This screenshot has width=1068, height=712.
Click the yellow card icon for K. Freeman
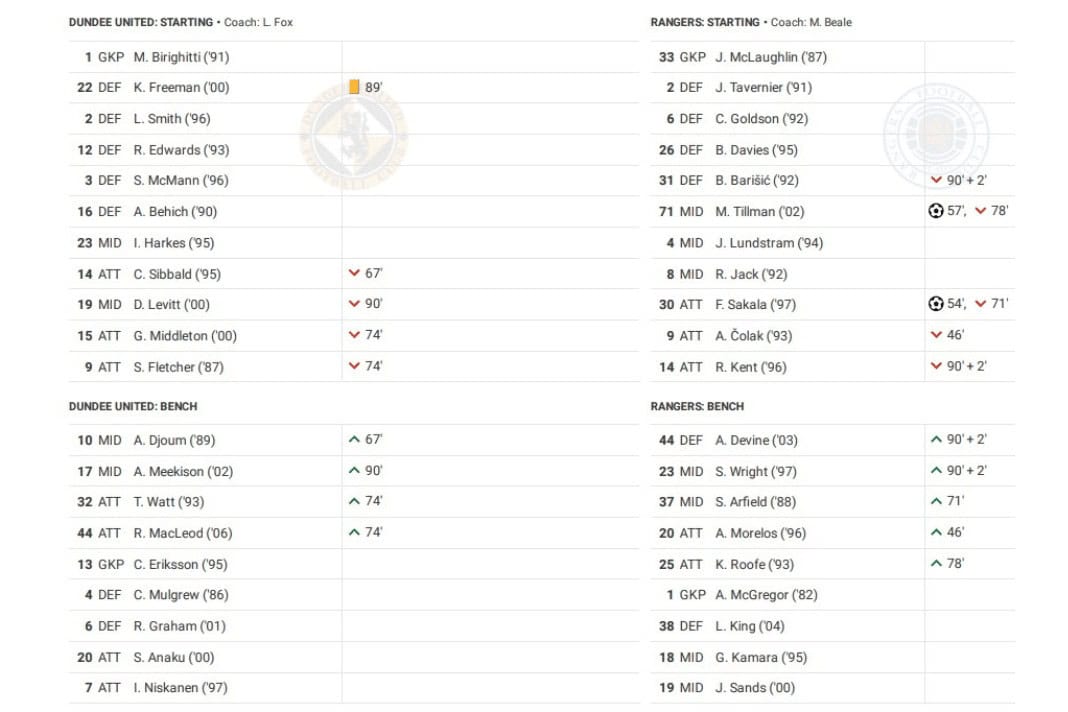coord(354,87)
